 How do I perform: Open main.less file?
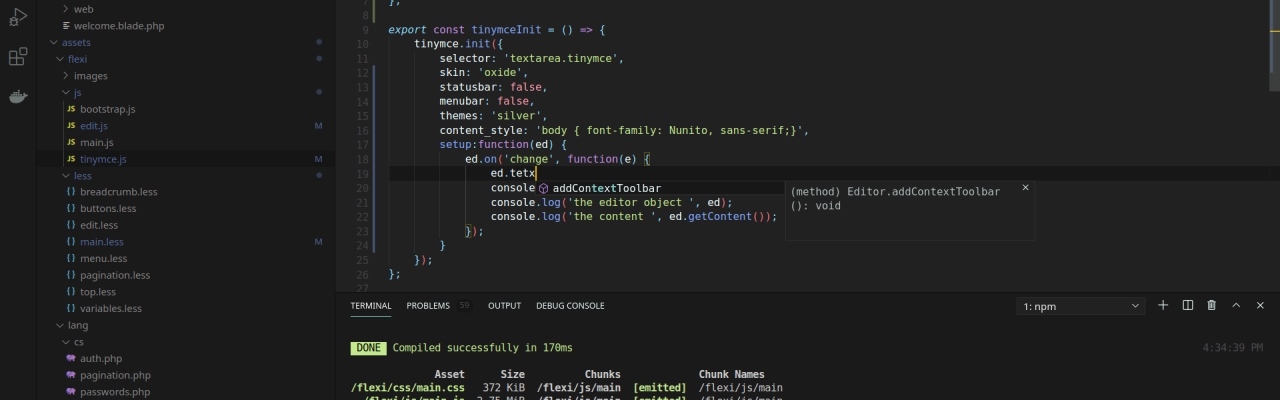(102, 242)
